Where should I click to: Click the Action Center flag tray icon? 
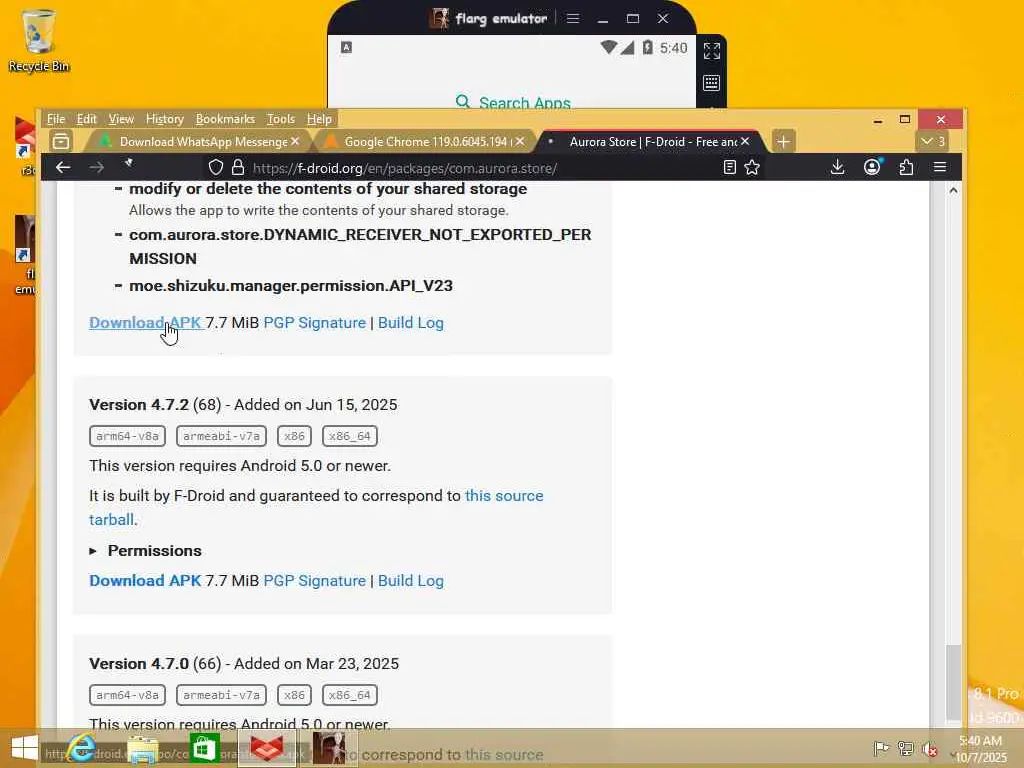point(880,748)
